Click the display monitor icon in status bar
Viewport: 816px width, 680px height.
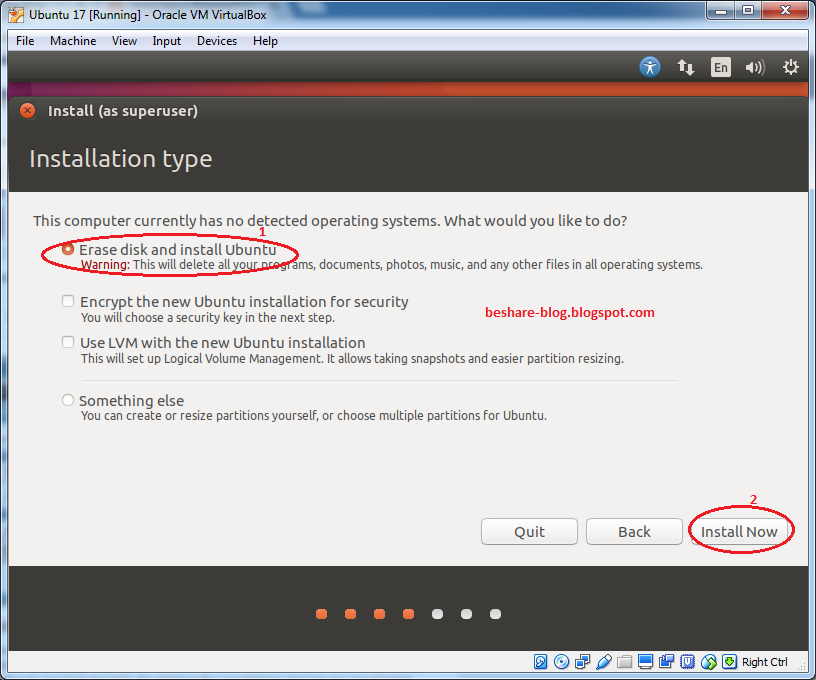pyautogui.click(x=645, y=662)
